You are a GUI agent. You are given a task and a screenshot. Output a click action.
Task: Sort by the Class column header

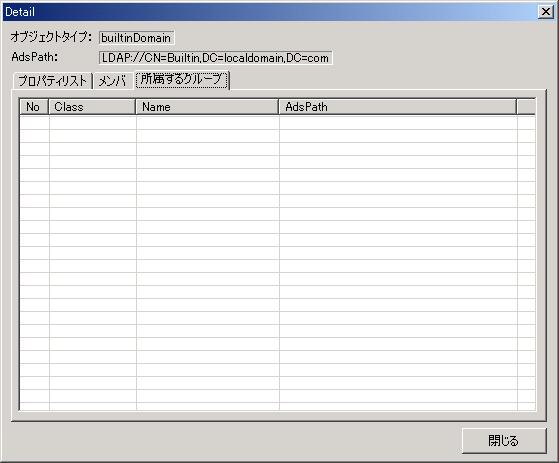pyautogui.click(x=92, y=107)
